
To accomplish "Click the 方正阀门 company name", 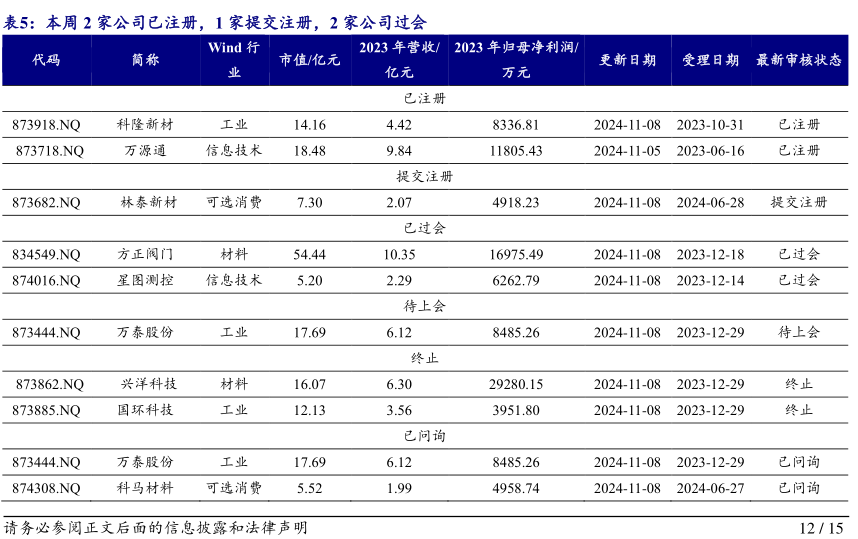I will click(145, 255).
